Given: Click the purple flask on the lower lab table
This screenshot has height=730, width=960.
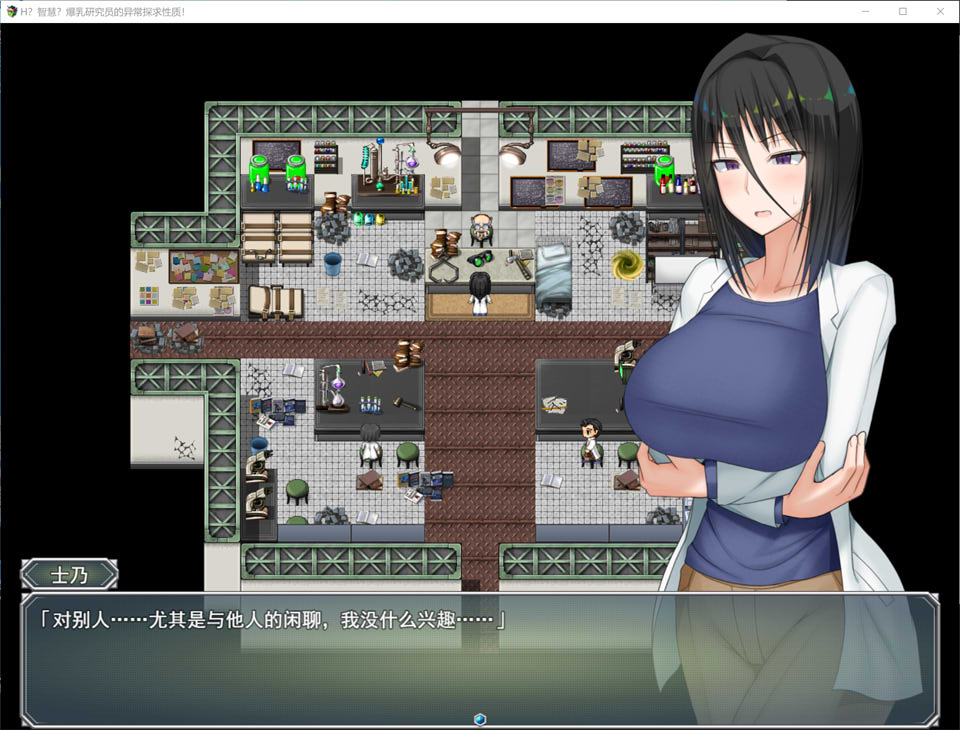Looking at the screenshot, I should pos(340,385).
